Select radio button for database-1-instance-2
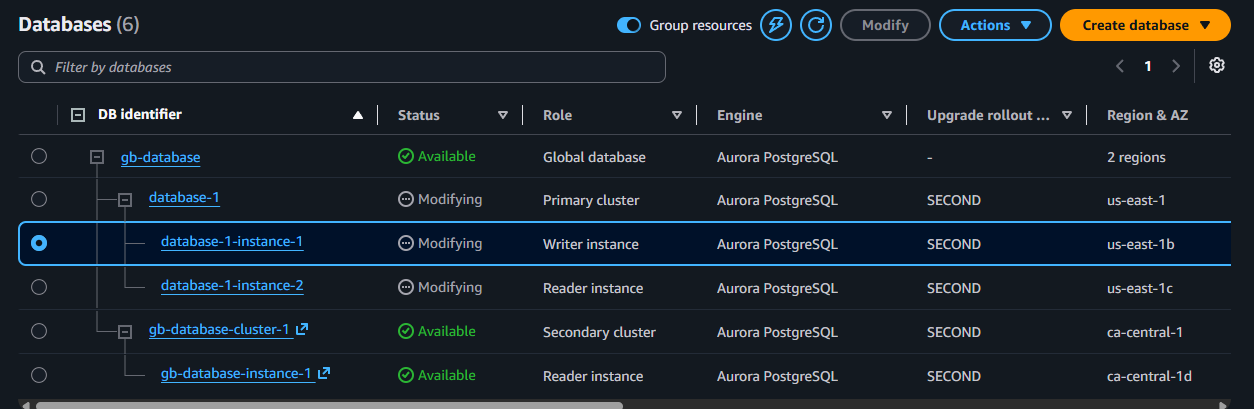The image size is (1254, 409). point(38,287)
